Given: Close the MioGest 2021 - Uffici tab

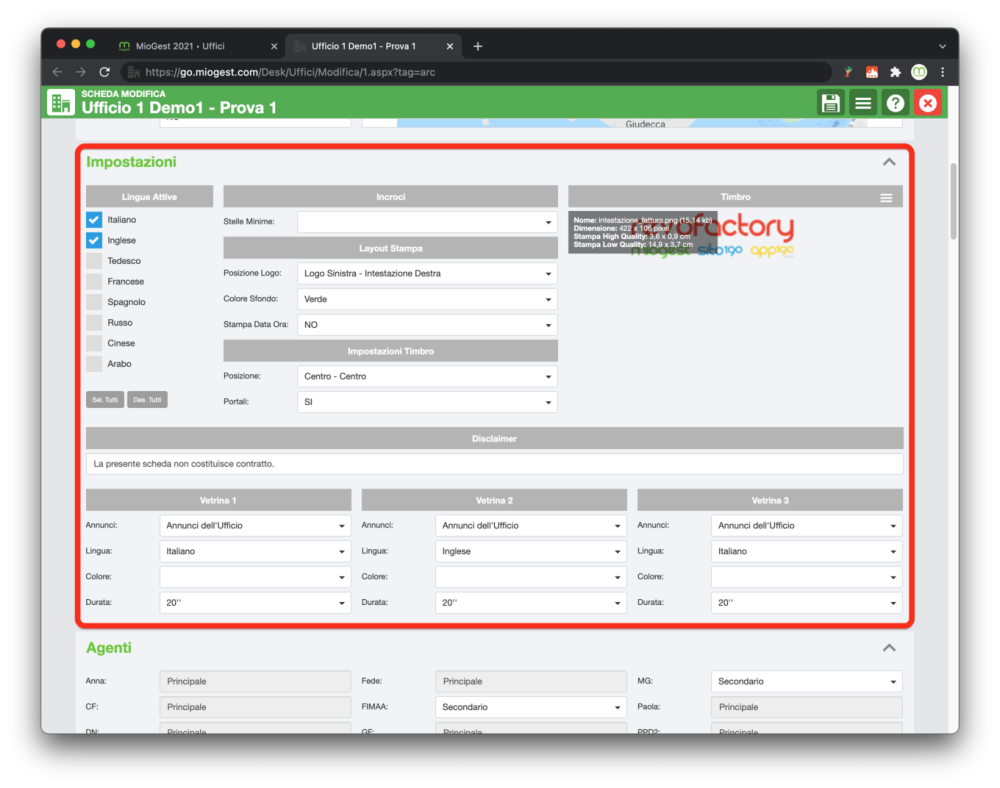Looking at the screenshot, I should pyautogui.click(x=274, y=46).
